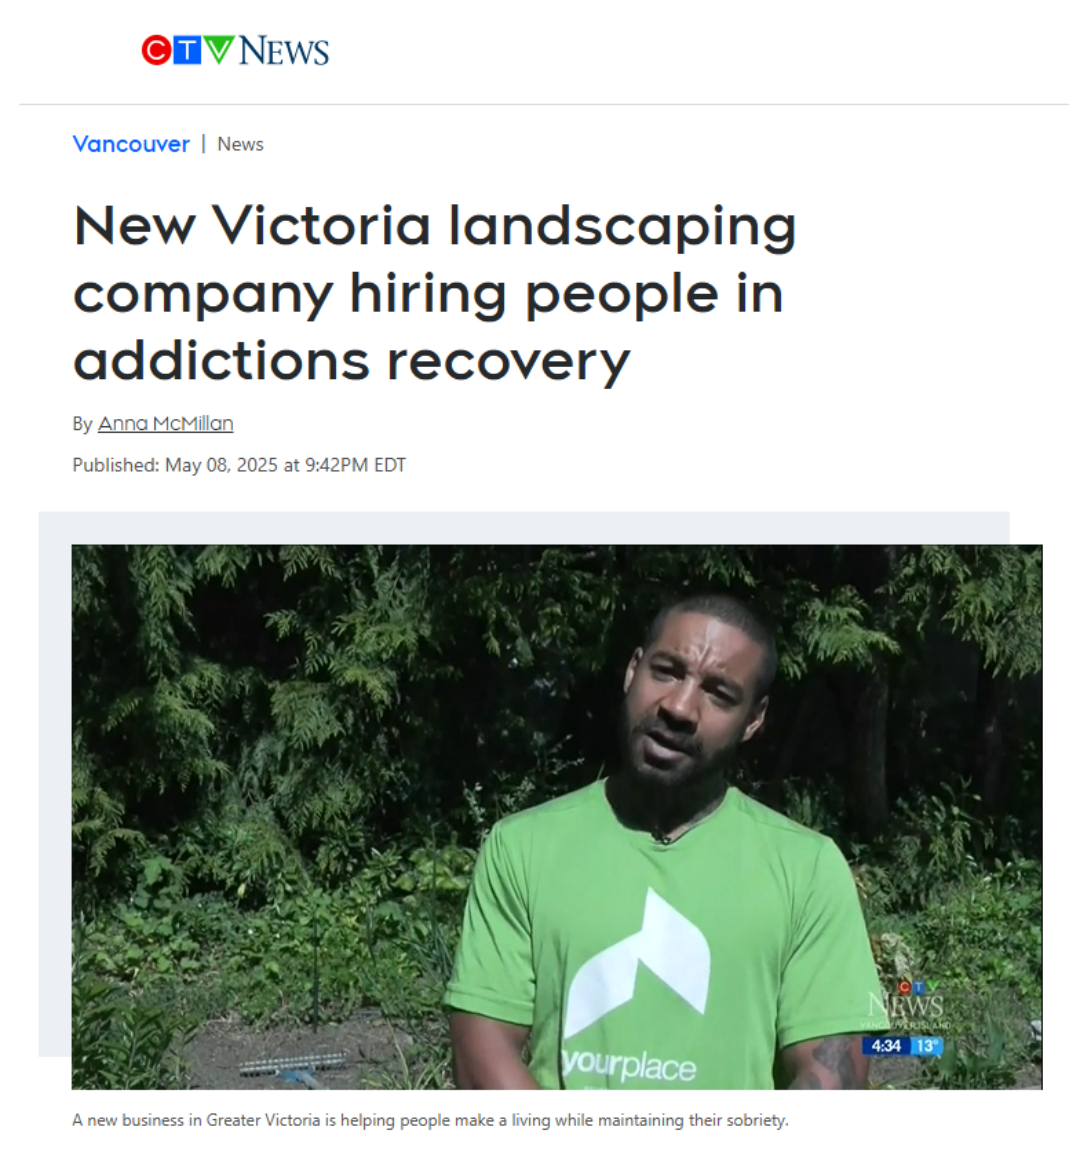Click the 4:34 time badge in the video
Screen dimensions: 1080x1160
coord(885,1046)
